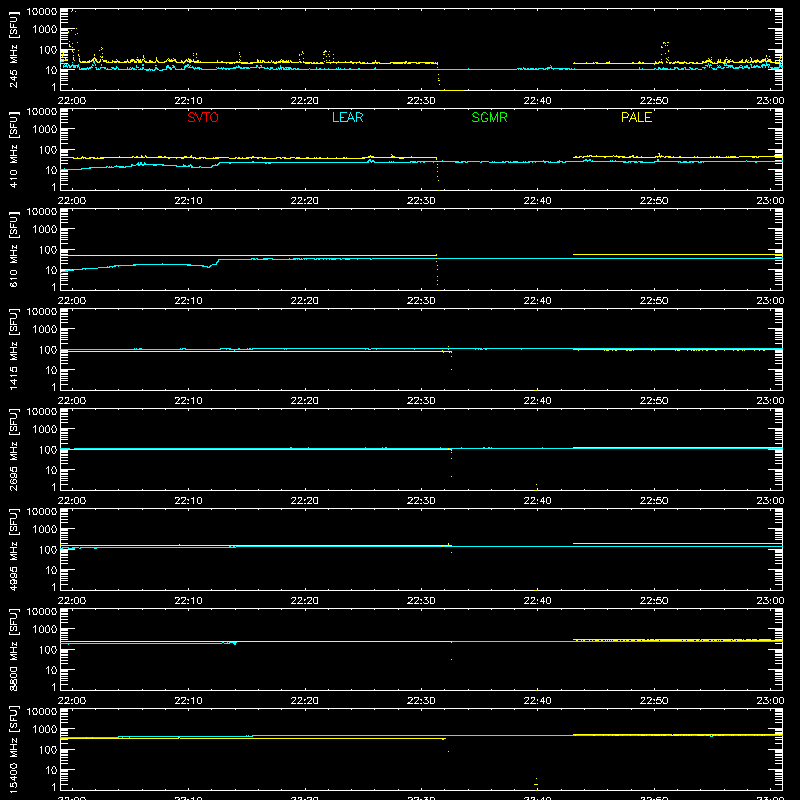The image size is (800, 800).
Task: Click 22:00 time label under 245 MHz plot
Action: pyautogui.click(x=72, y=101)
